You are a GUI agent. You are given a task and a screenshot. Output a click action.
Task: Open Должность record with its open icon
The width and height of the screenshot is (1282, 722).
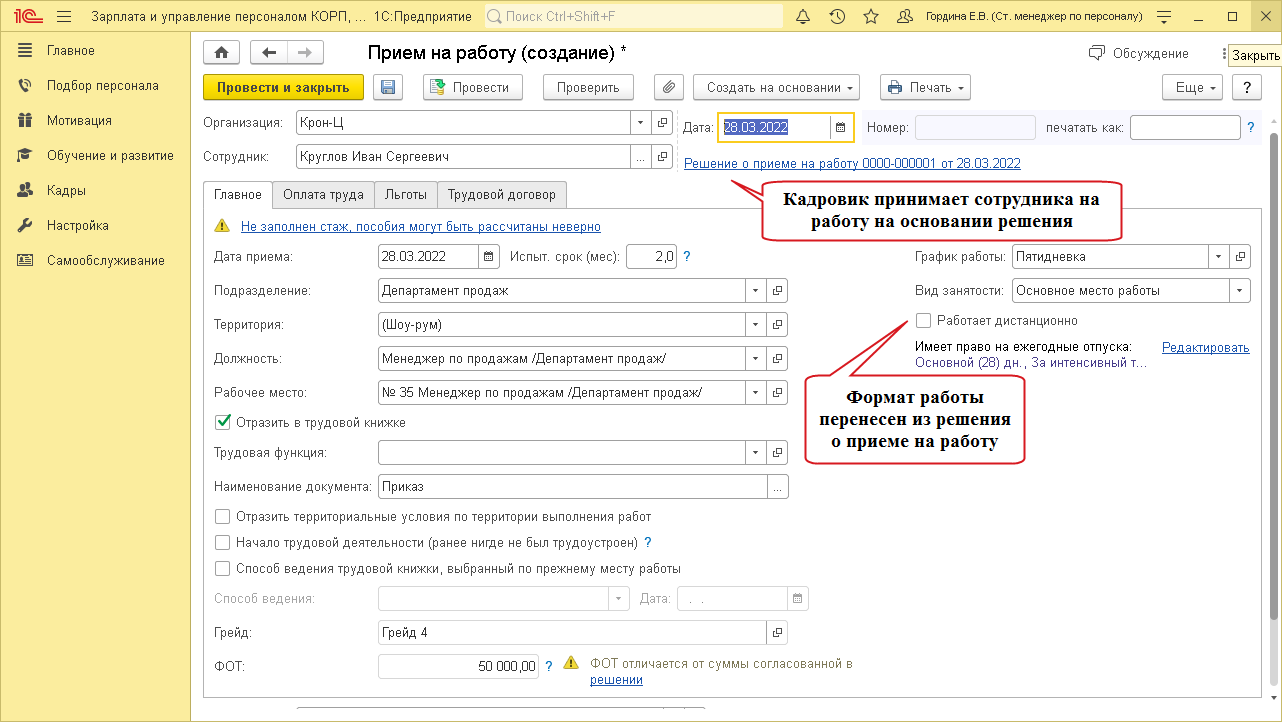(778, 359)
